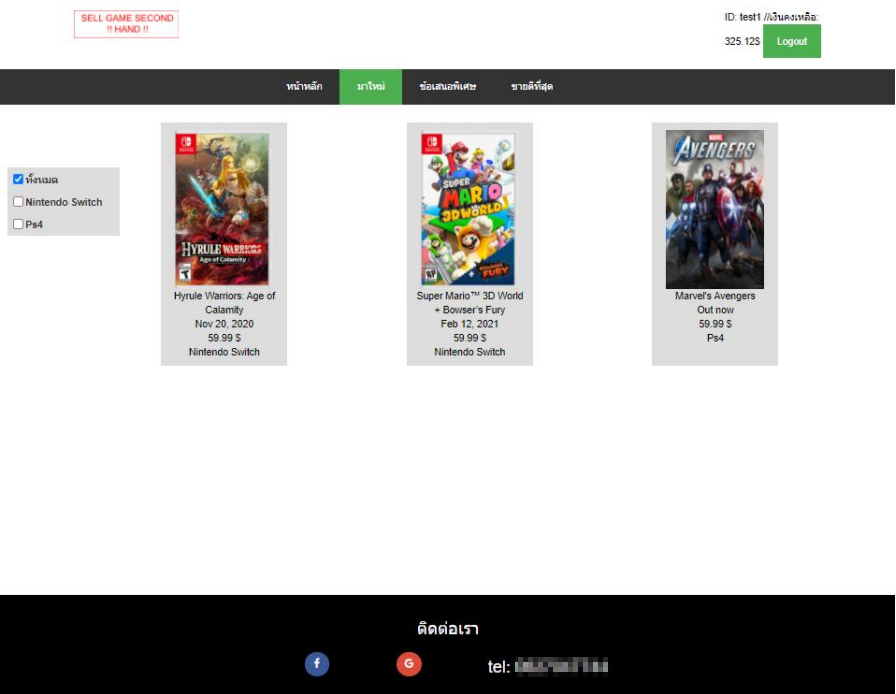Click the 59.99 $ price under Super Mario
Image resolution: width=896 pixels, height=694 pixels.
(x=470, y=338)
